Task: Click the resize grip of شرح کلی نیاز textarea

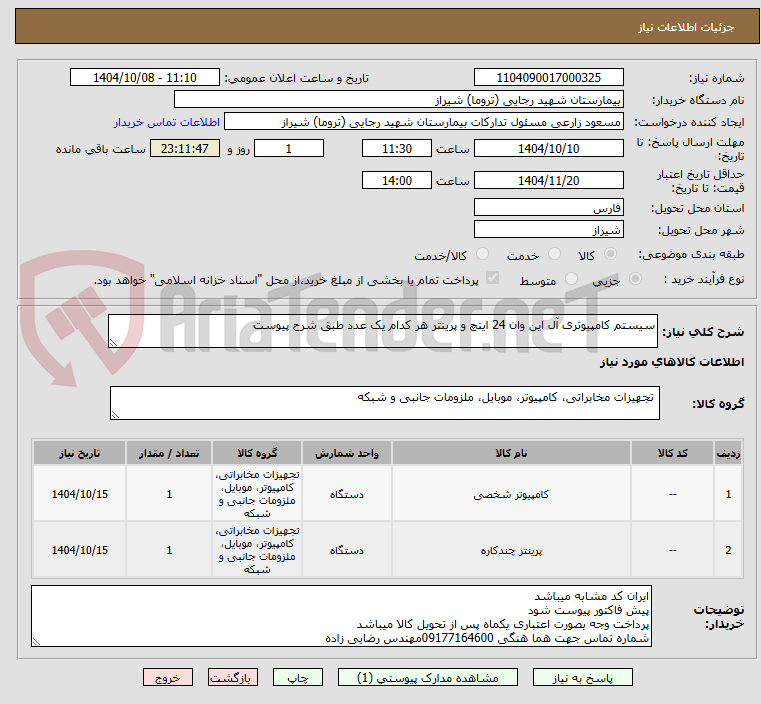Action: pyautogui.click(x=113, y=343)
